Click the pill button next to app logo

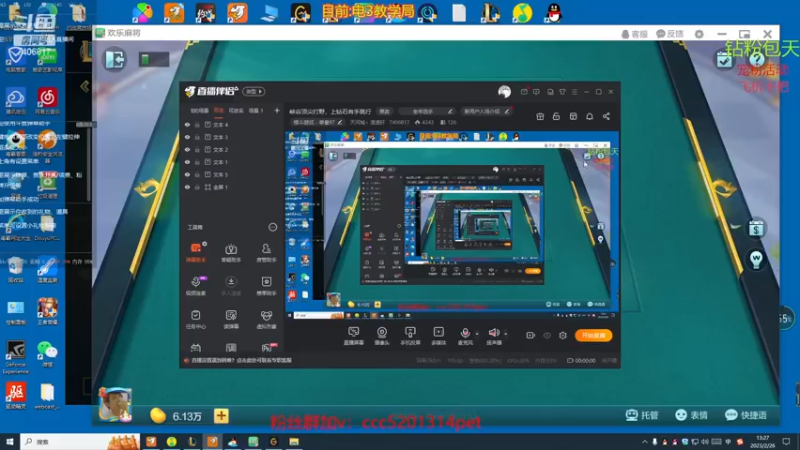254,92
